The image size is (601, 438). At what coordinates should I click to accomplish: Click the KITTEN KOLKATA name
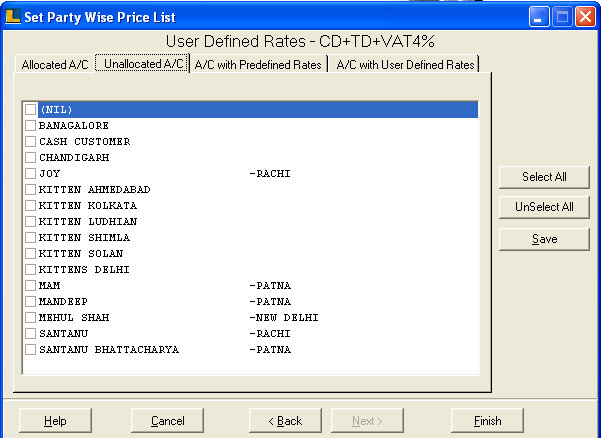pyautogui.click(x=88, y=205)
